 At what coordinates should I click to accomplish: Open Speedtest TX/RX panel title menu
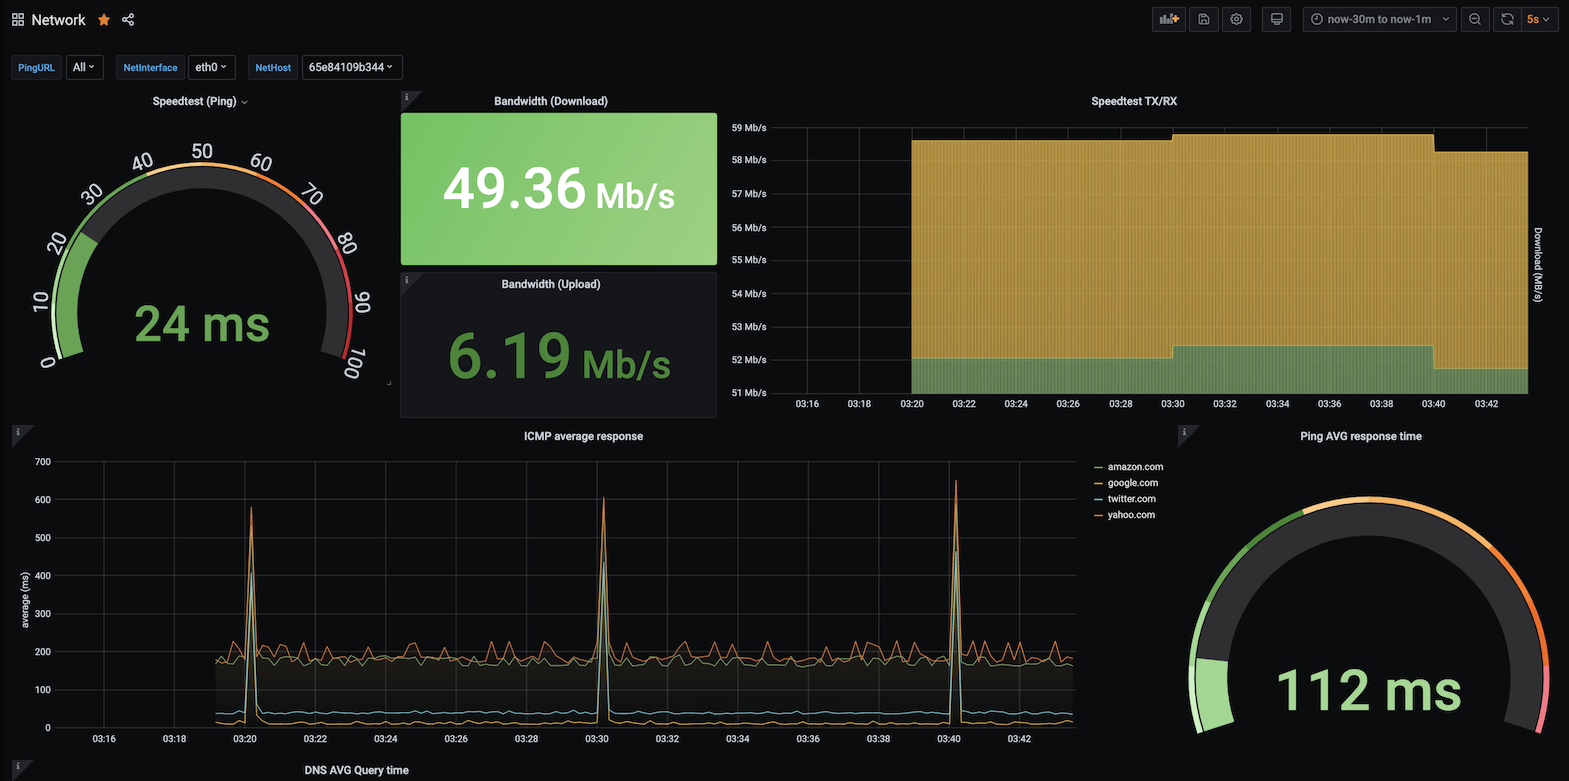[1134, 101]
